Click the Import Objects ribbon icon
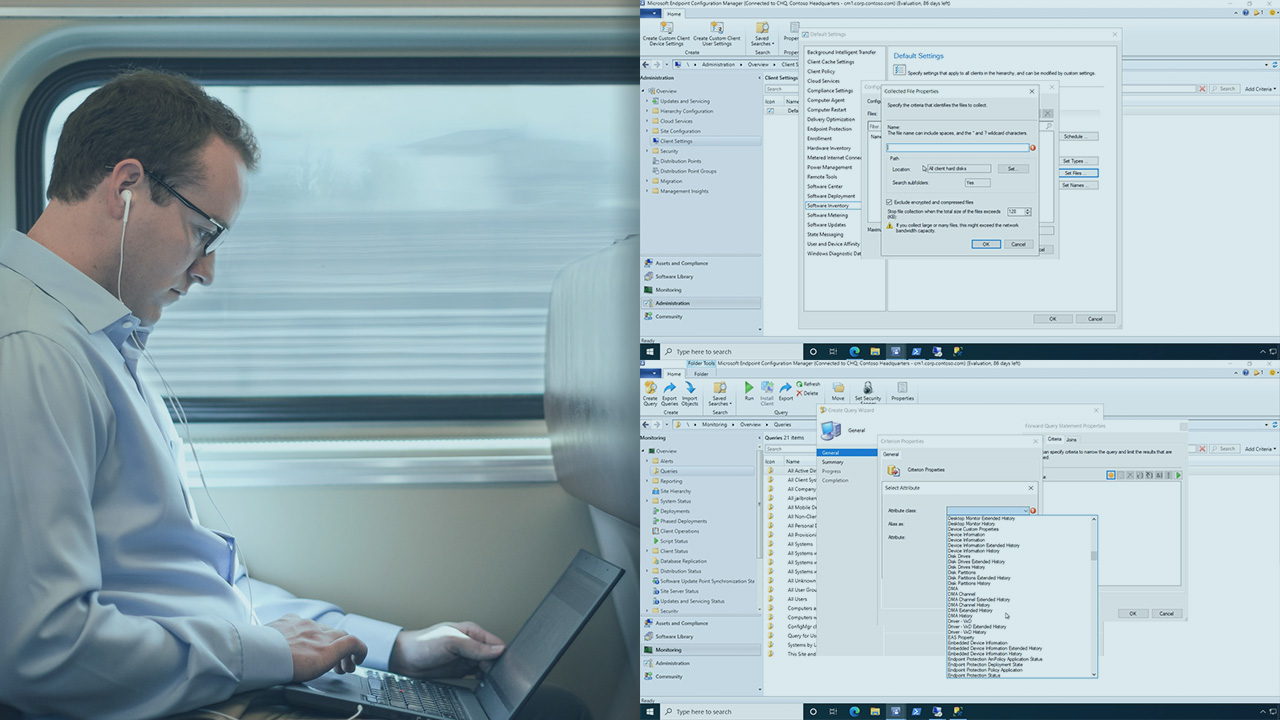Viewport: 1280px width, 720px height. tap(689, 388)
